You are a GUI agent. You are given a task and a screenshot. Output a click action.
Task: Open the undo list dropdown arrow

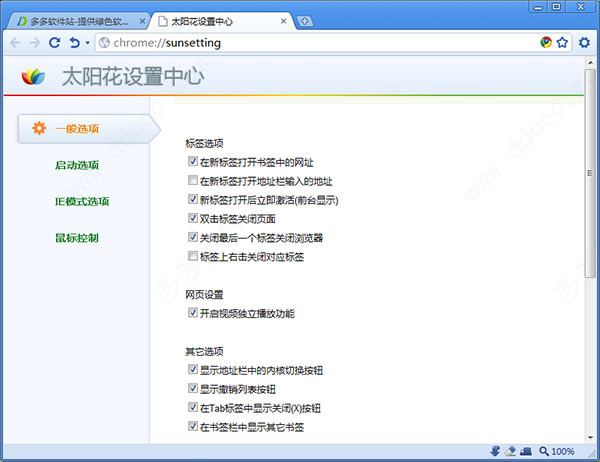88,42
